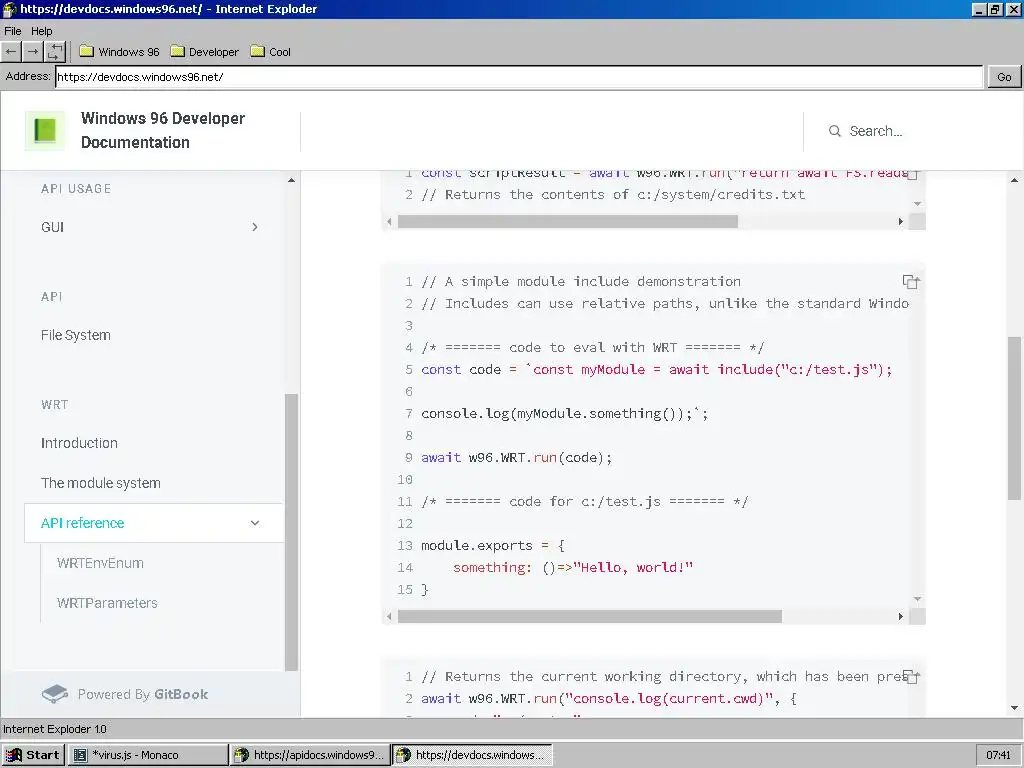This screenshot has height=768, width=1024.
Task: Click main page scroll down arrow
Action: [x=1014, y=708]
